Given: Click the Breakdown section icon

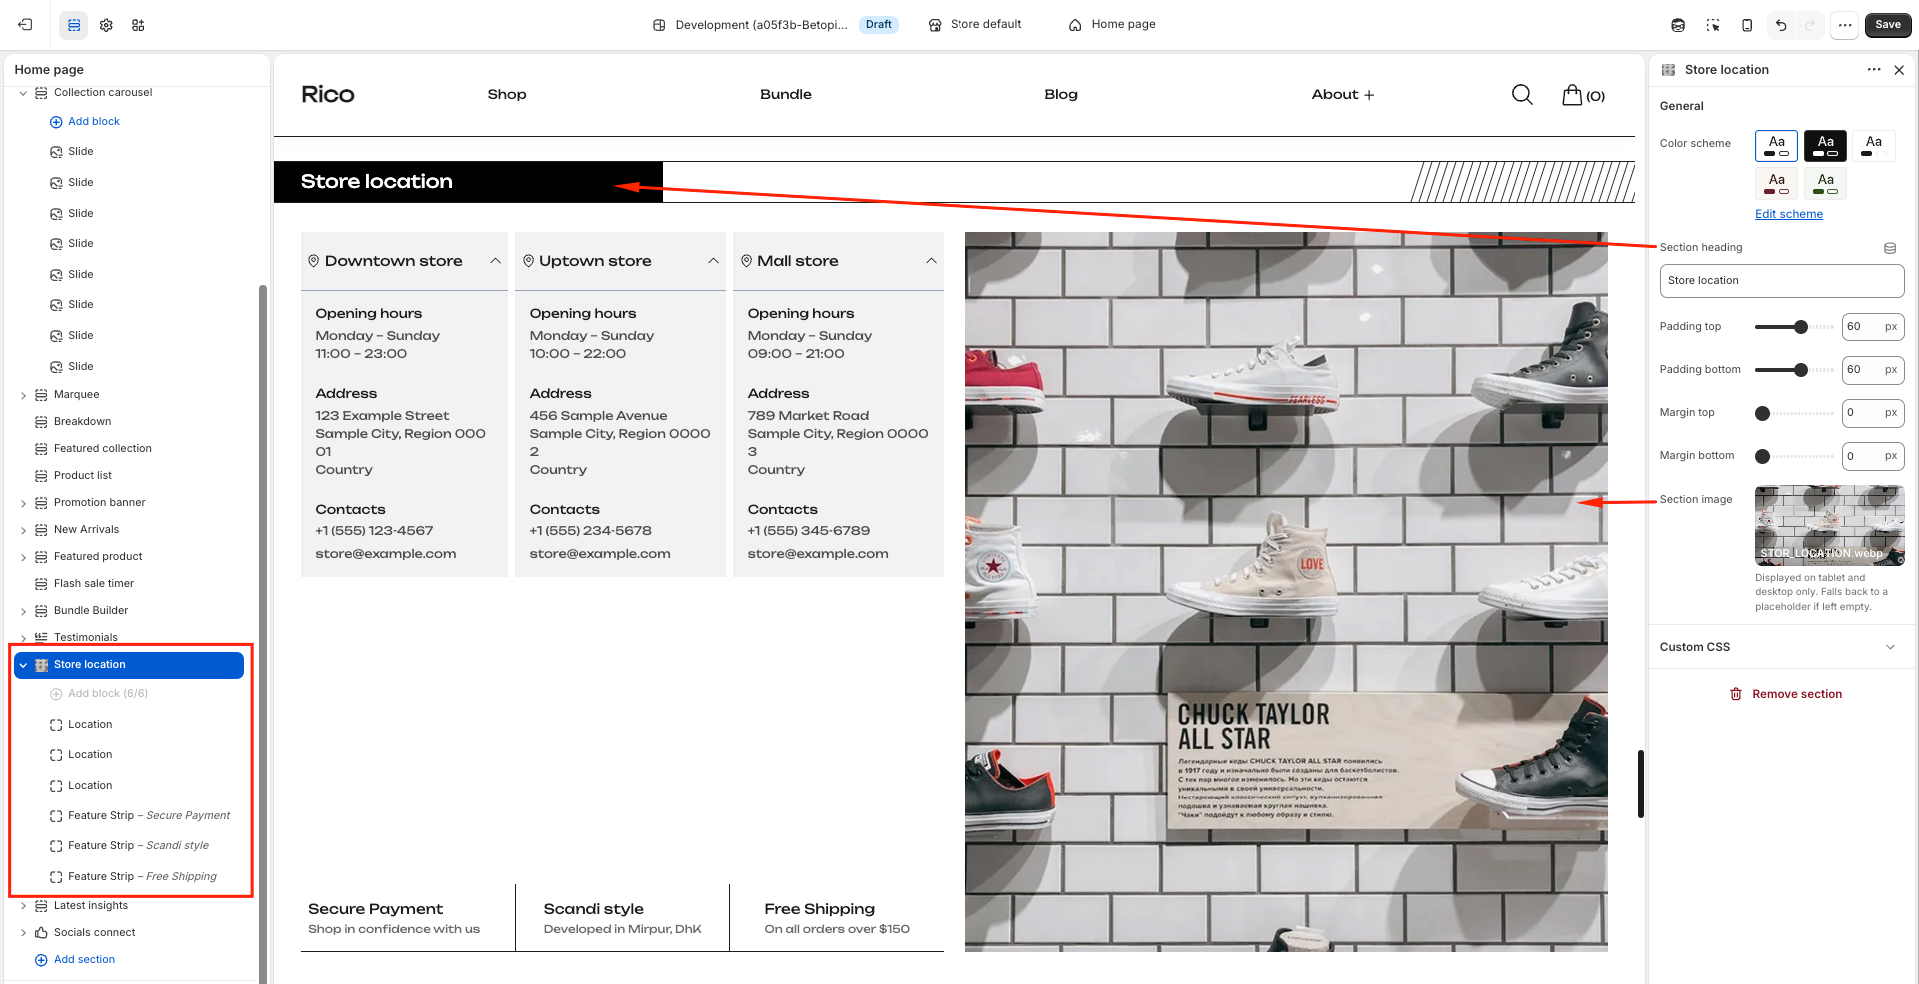Looking at the screenshot, I should click(x=41, y=422).
